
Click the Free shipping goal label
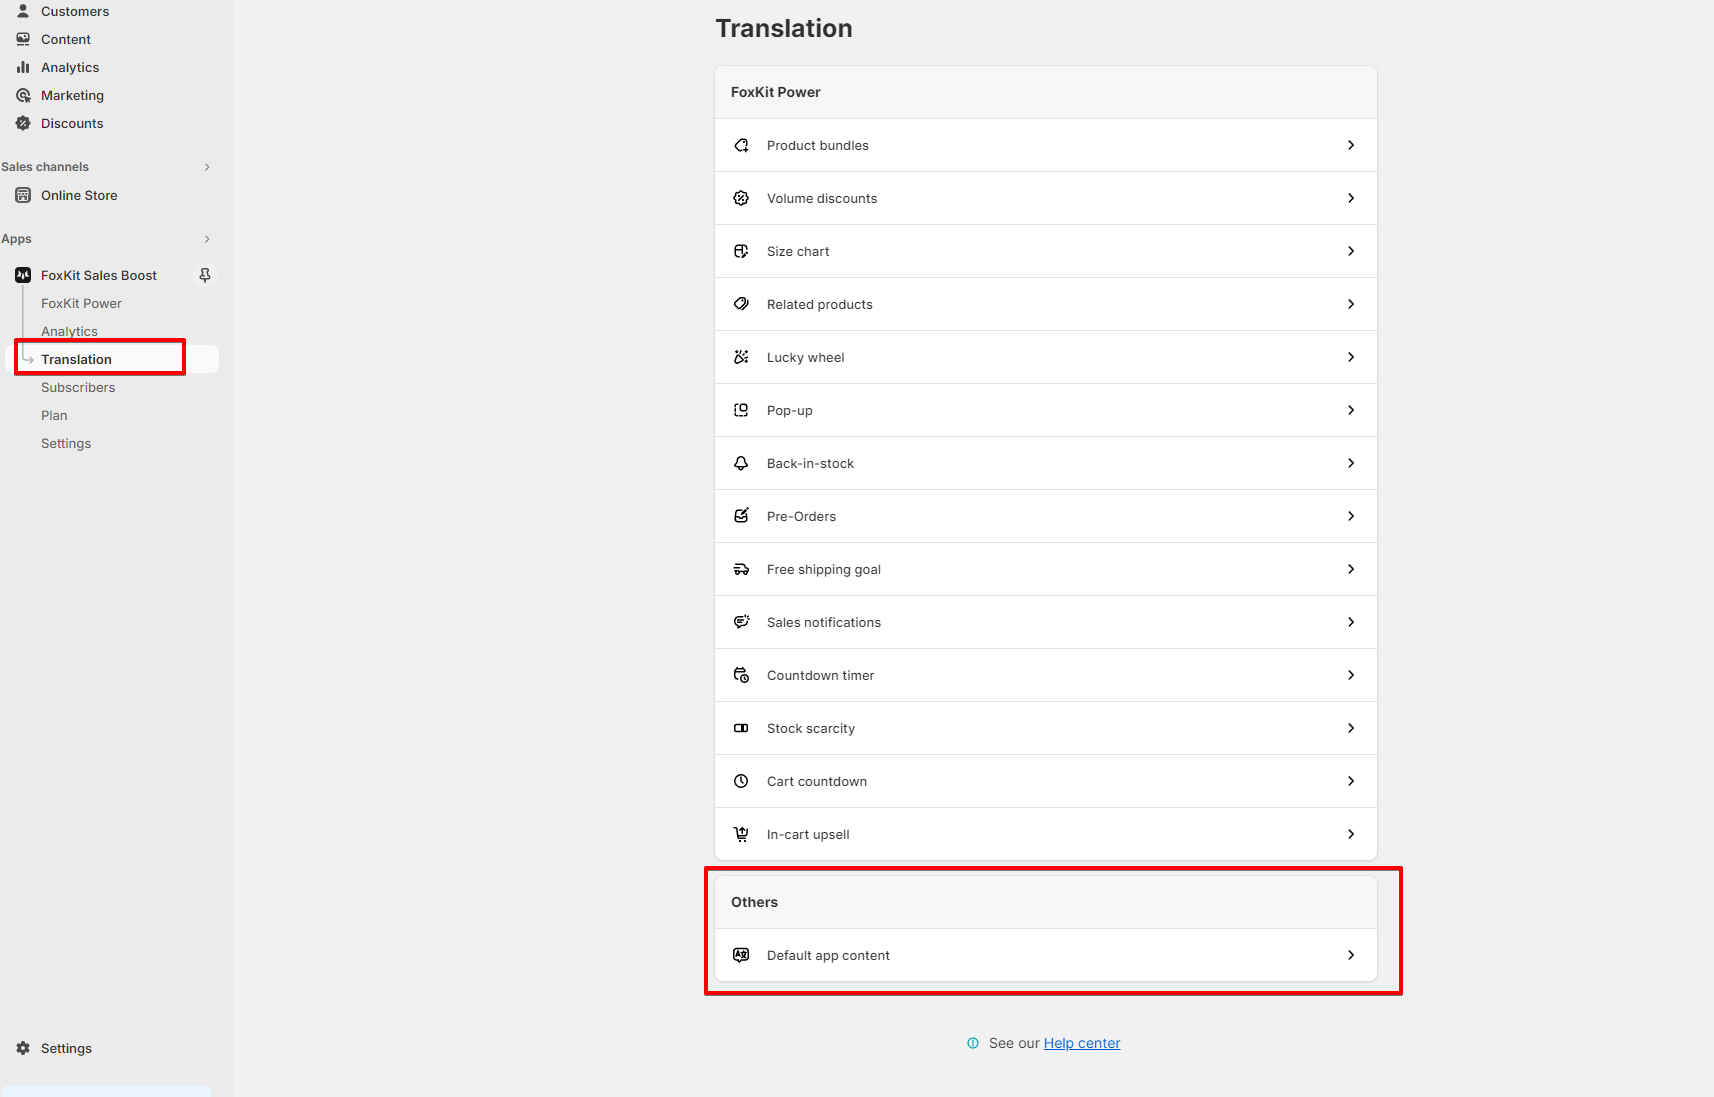(824, 569)
